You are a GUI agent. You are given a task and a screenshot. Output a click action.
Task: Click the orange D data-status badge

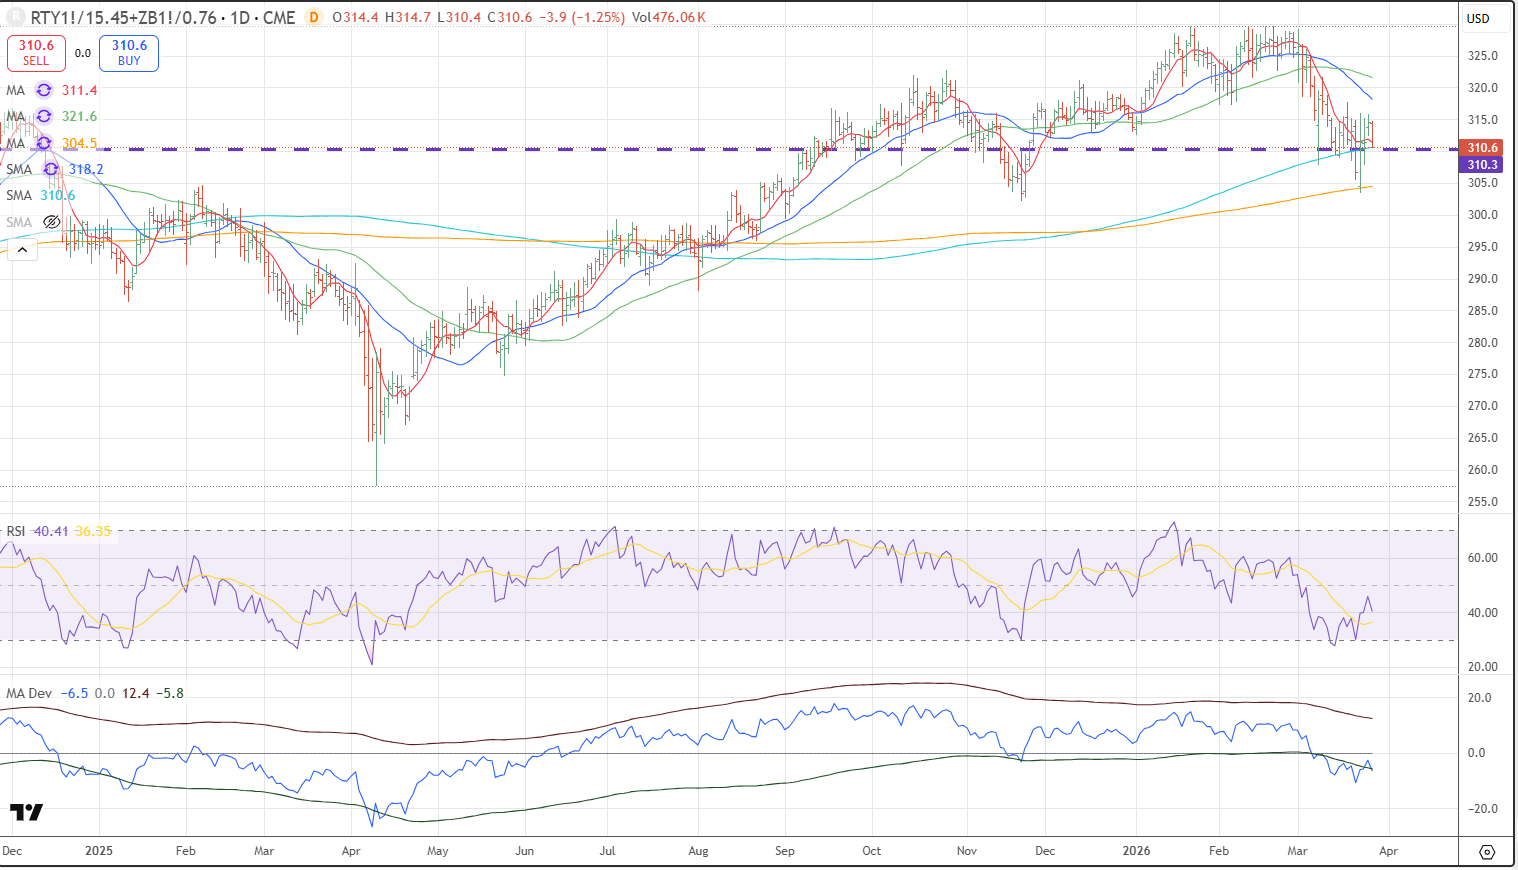(x=314, y=17)
